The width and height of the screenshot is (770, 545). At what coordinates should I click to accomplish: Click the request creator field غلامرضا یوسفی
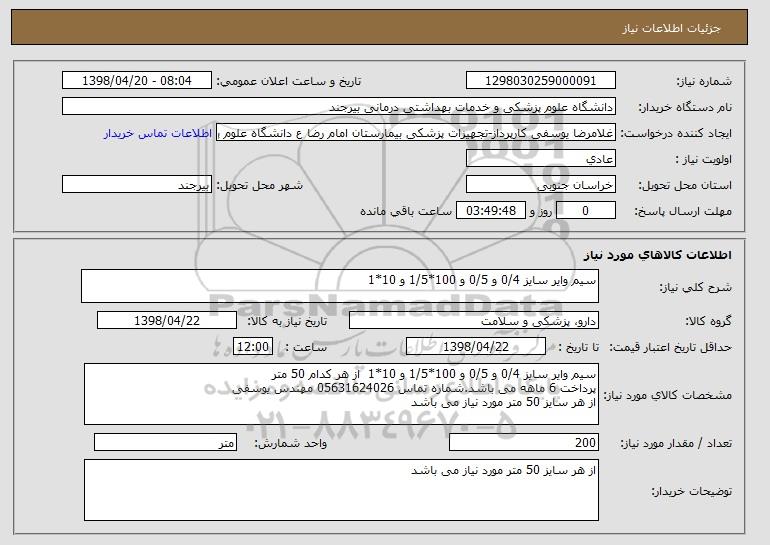pos(416,133)
